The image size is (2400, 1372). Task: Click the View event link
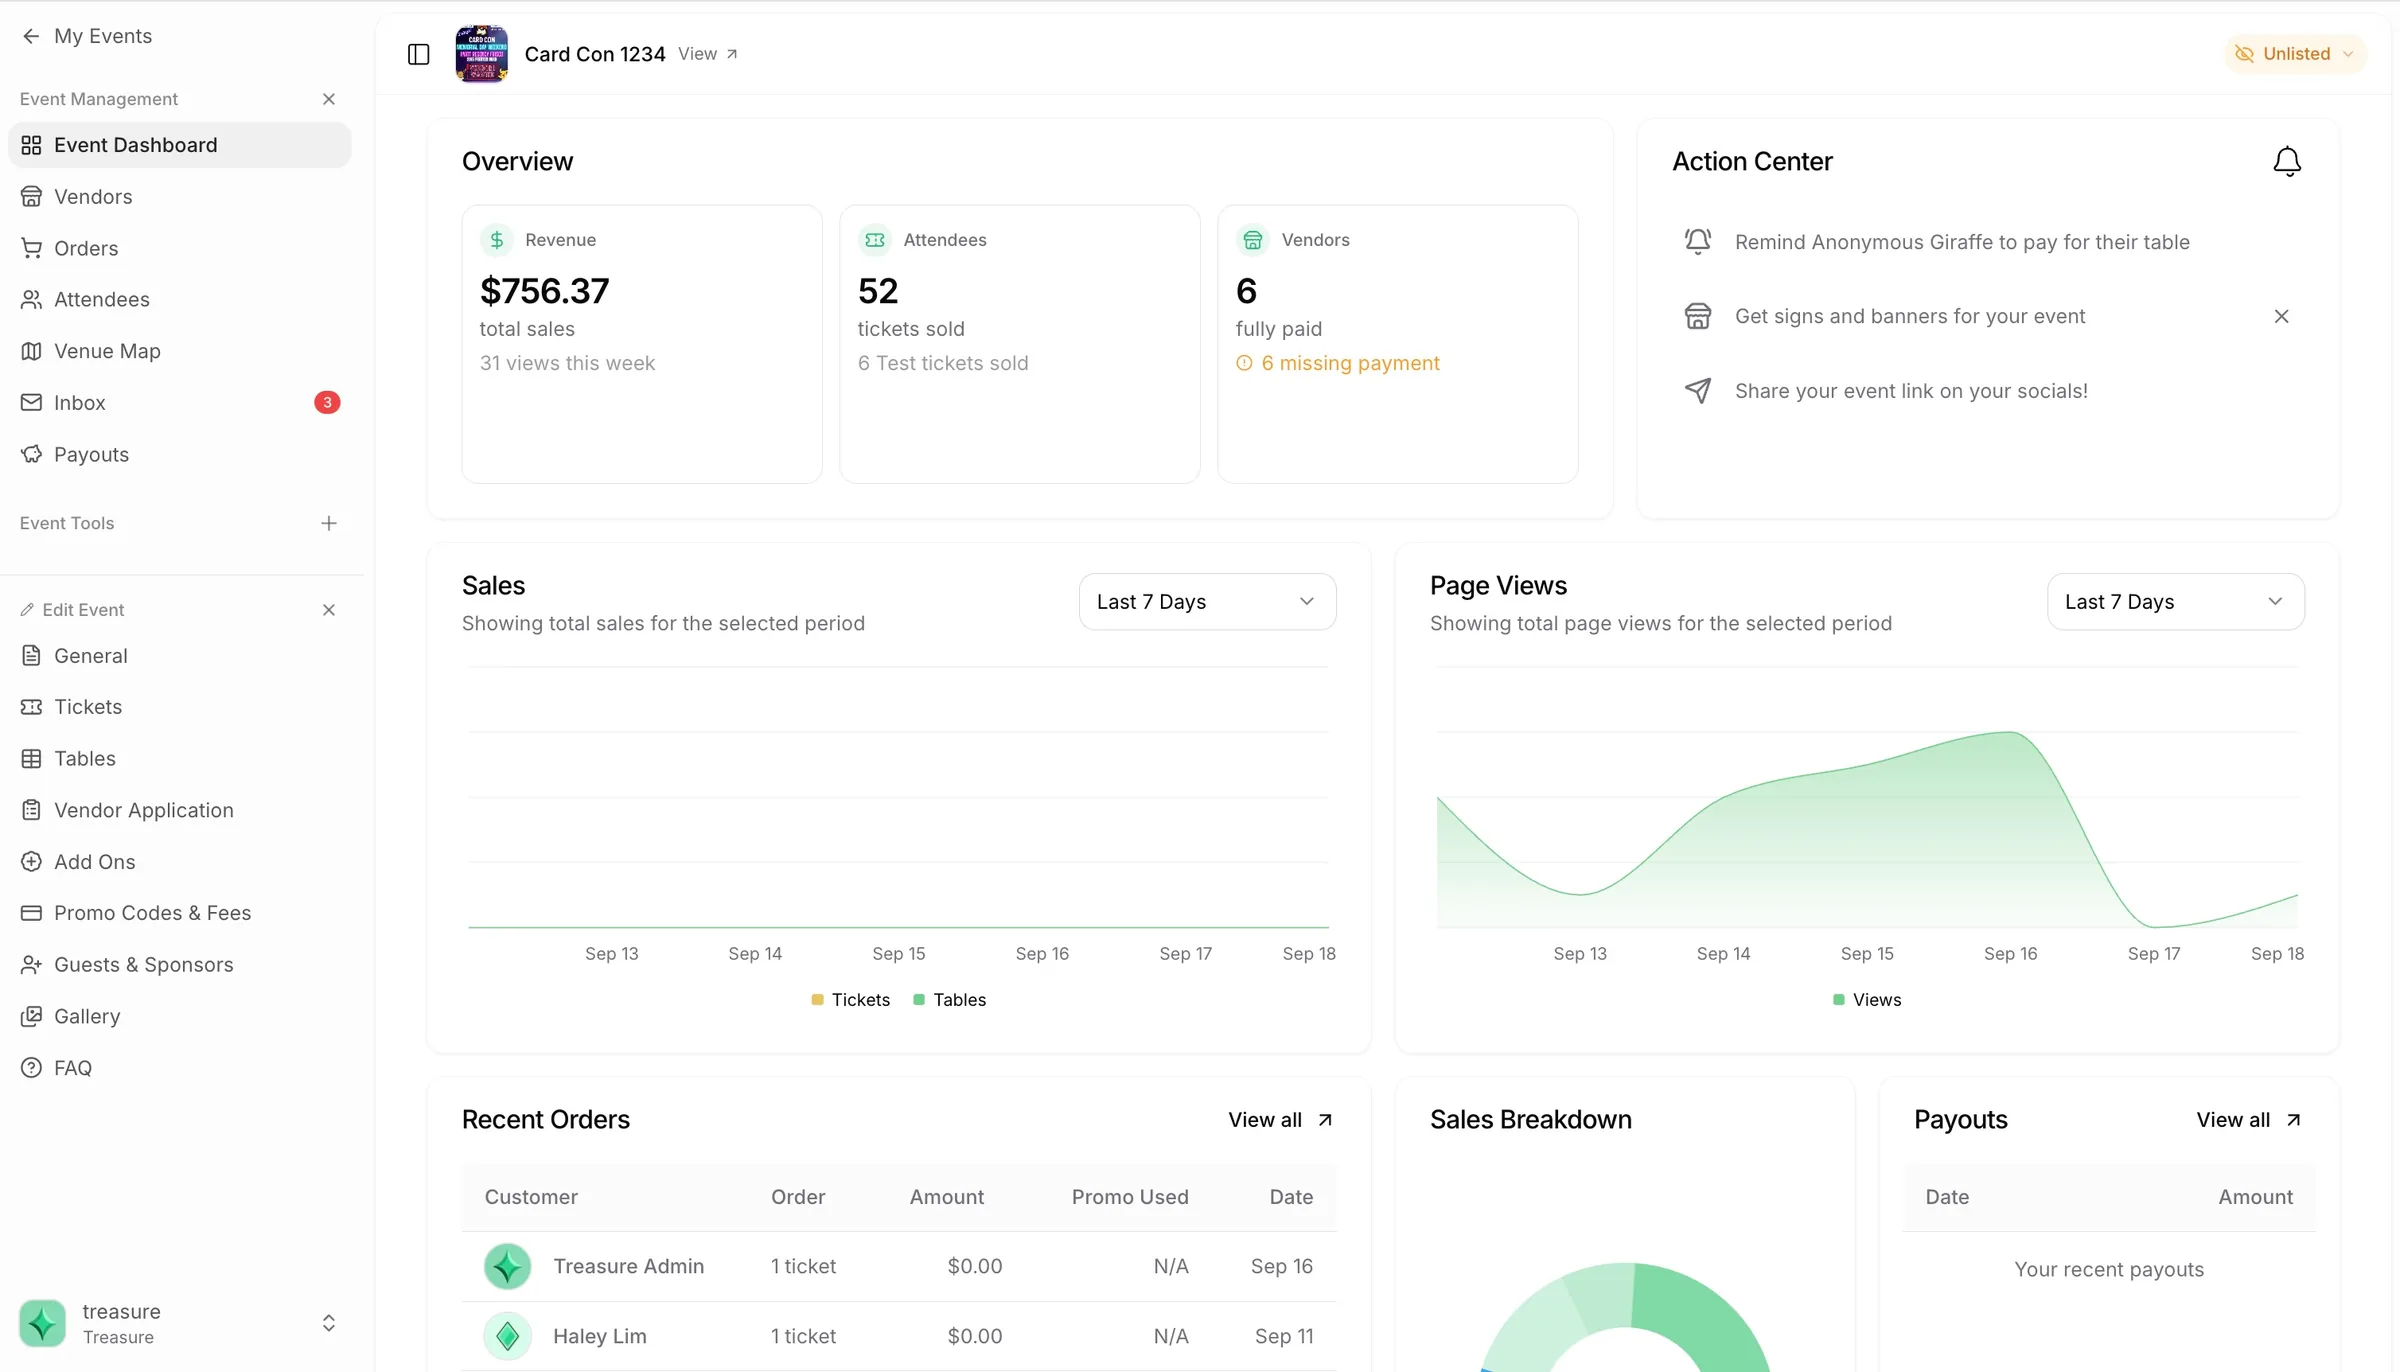click(708, 54)
